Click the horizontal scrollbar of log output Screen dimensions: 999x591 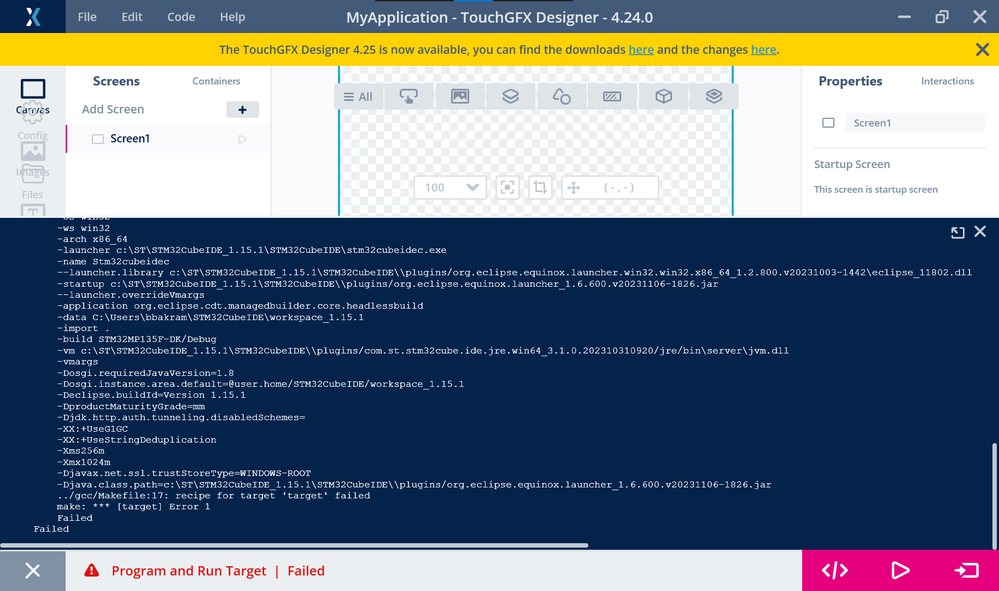click(294, 545)
